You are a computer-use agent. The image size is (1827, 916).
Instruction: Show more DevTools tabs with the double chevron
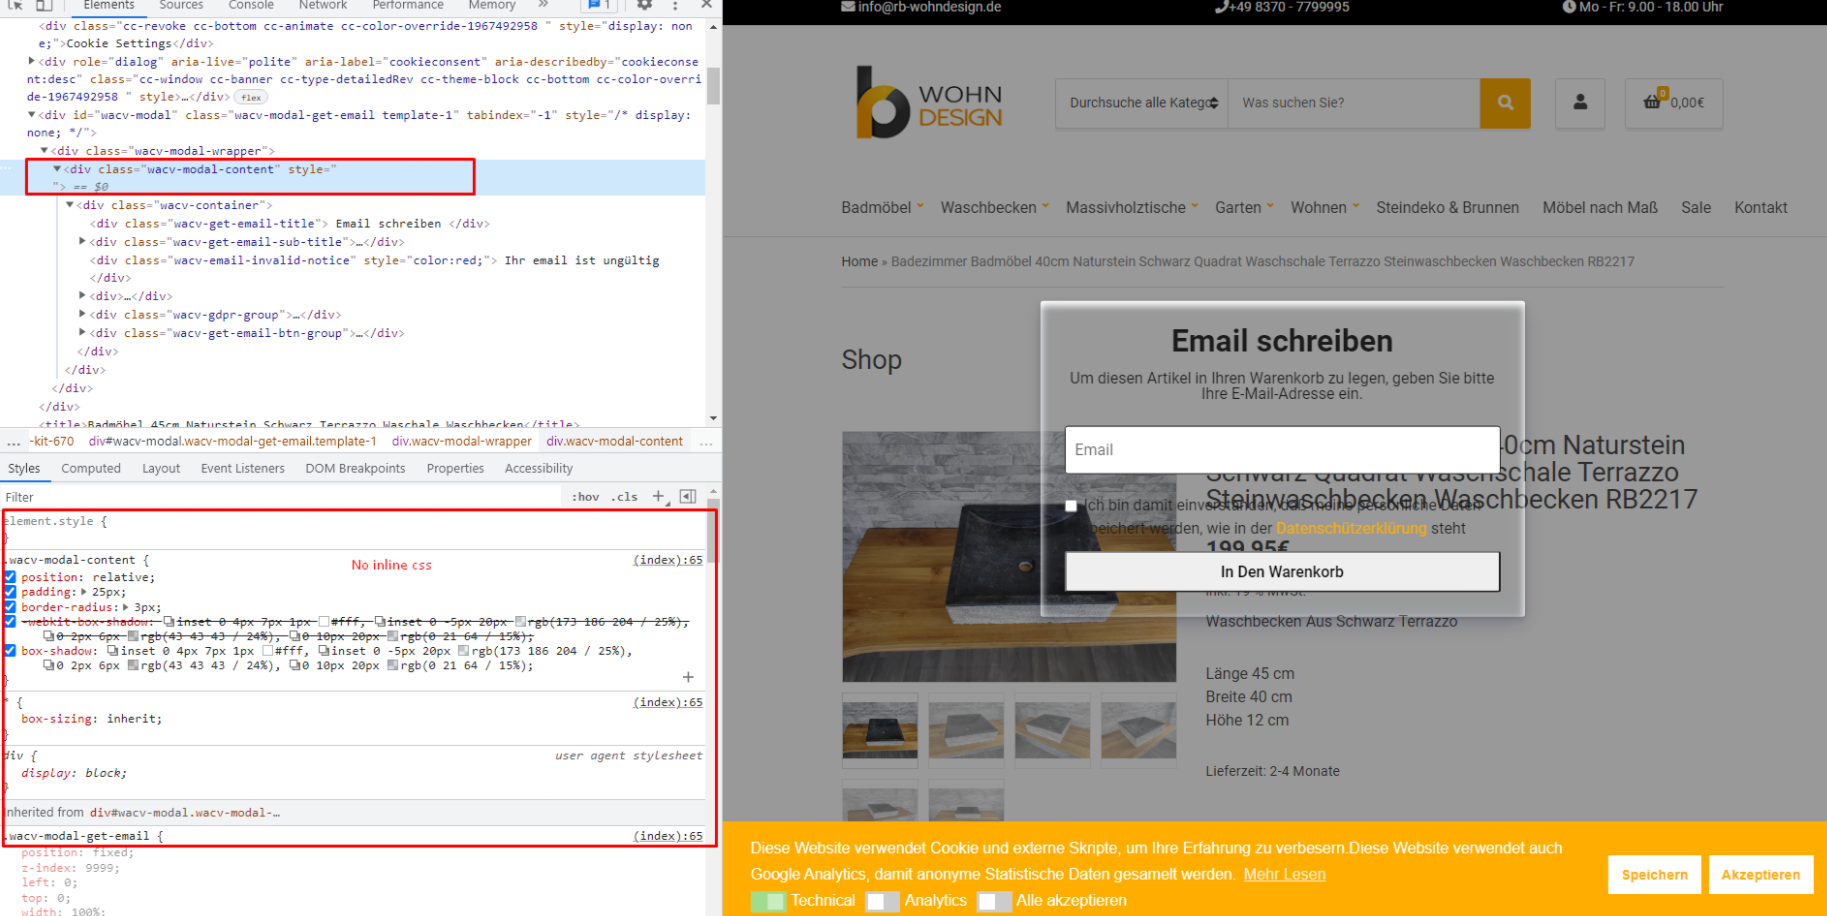[543, 5]
